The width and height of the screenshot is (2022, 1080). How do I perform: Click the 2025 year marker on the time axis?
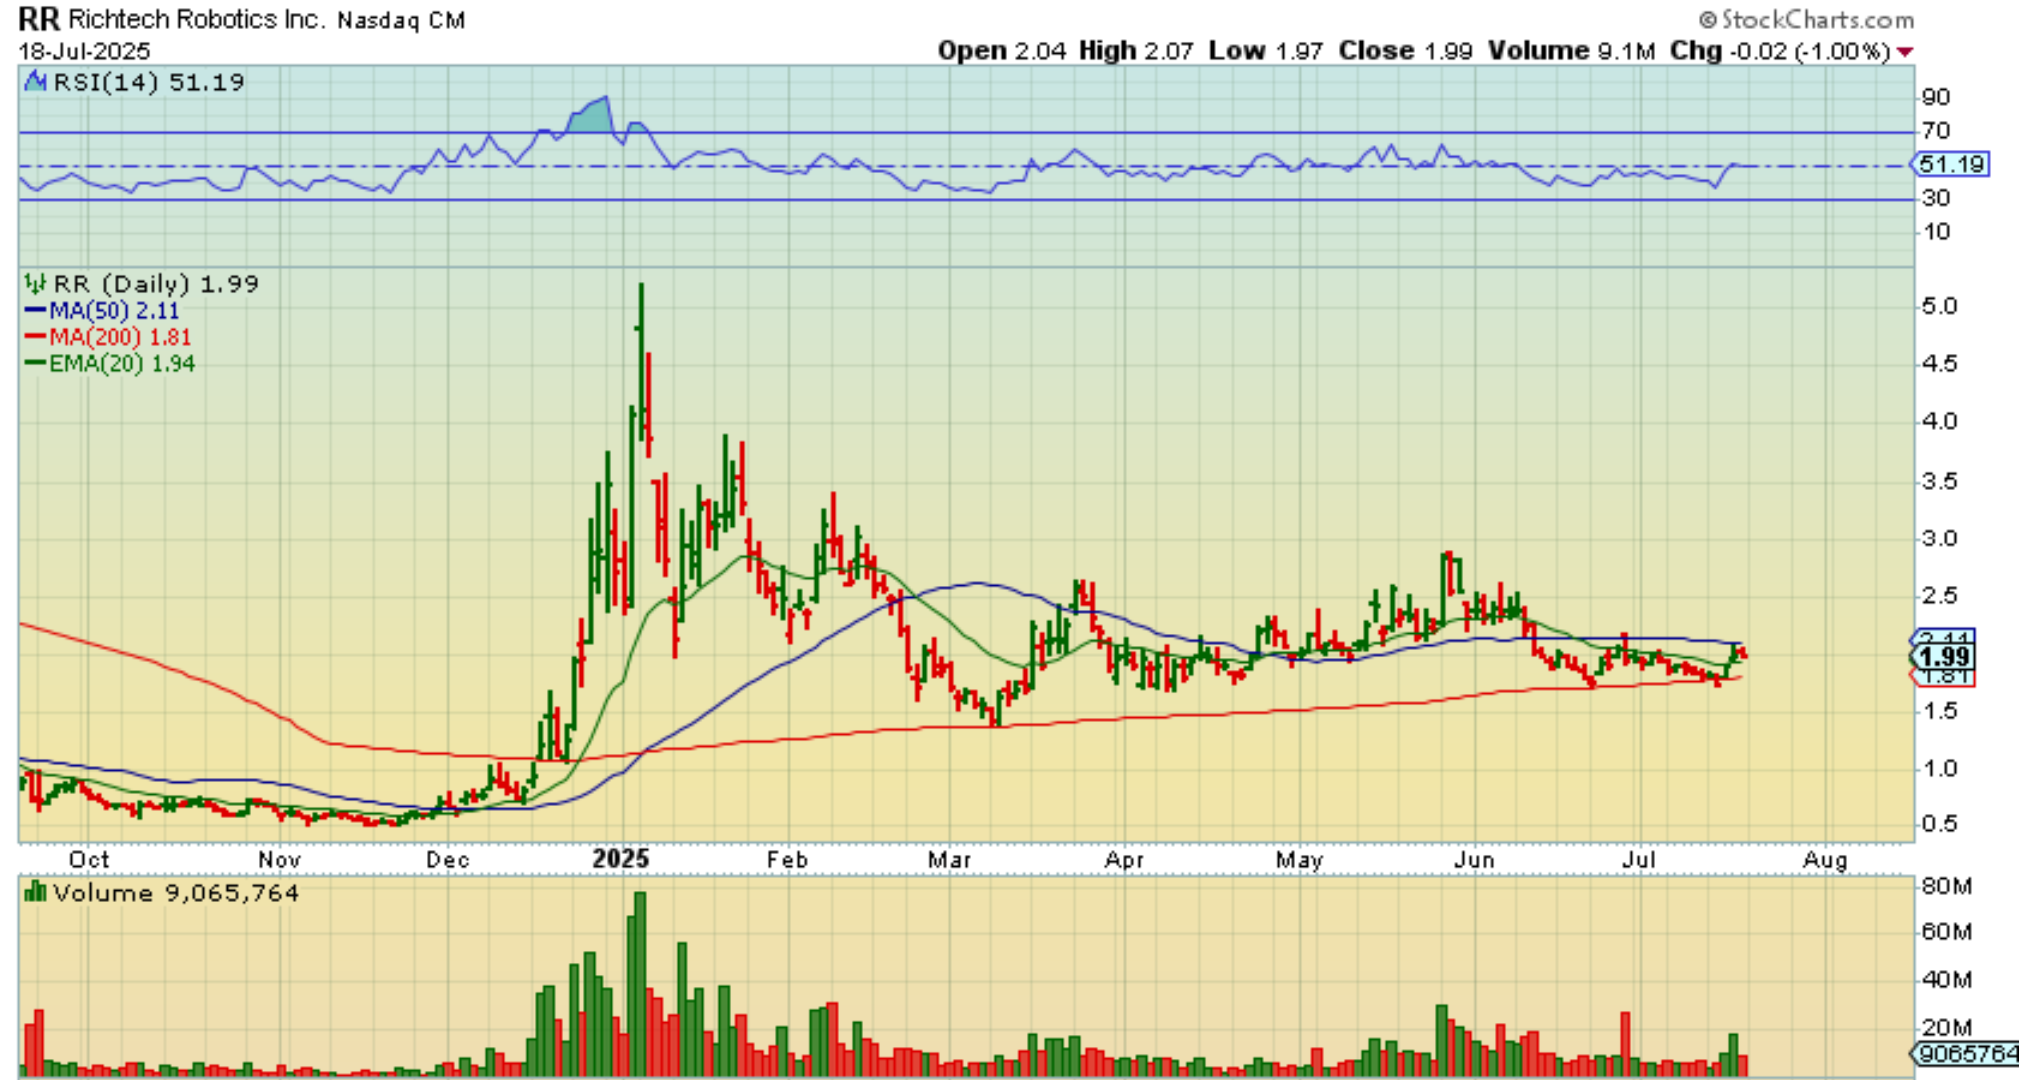620,859
